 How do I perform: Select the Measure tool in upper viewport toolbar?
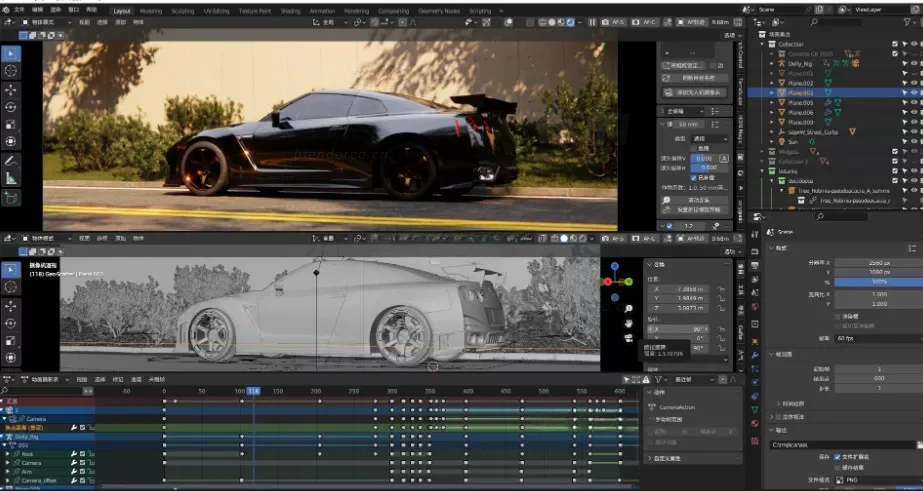11,178
